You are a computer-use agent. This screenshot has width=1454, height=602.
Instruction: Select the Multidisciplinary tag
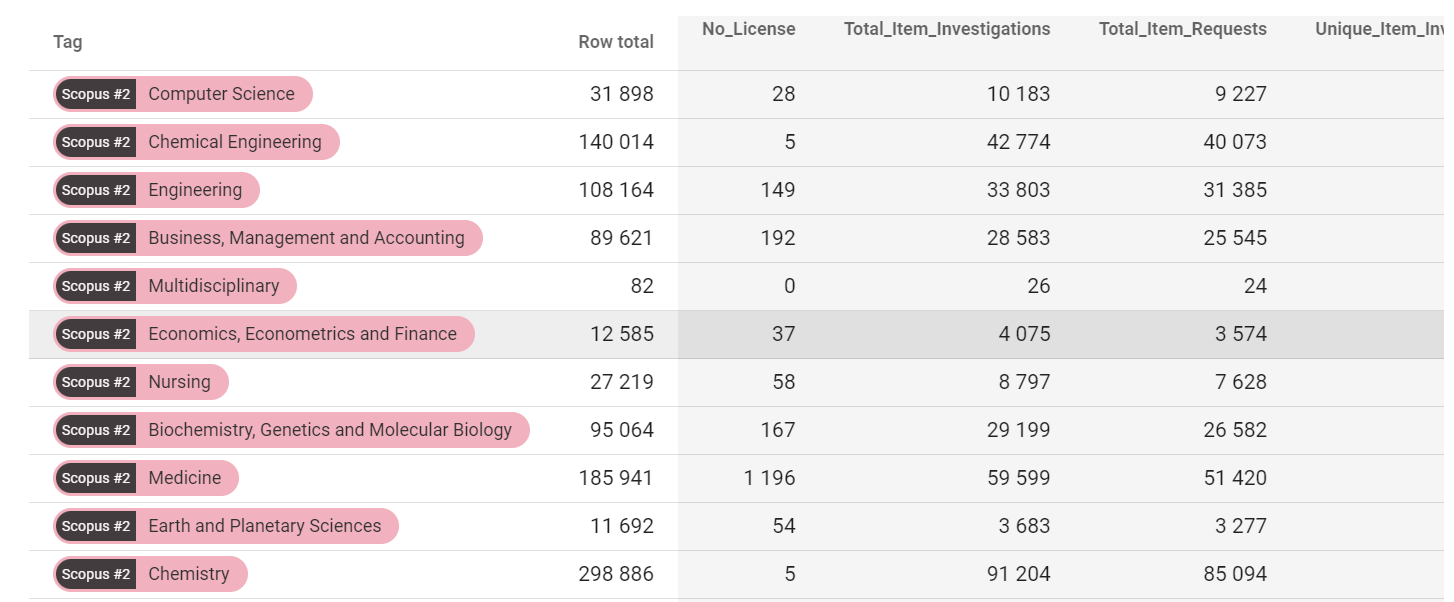[x=175, y=286]
